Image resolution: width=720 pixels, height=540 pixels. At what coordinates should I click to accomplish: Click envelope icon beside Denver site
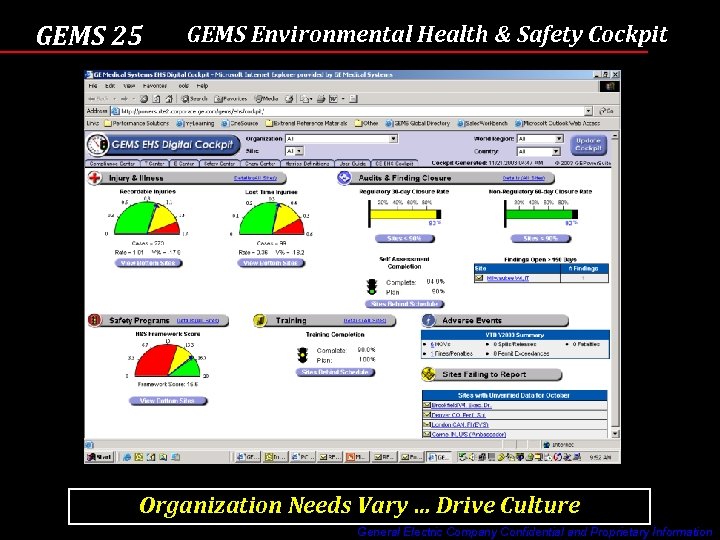click(x=427, y=415)
